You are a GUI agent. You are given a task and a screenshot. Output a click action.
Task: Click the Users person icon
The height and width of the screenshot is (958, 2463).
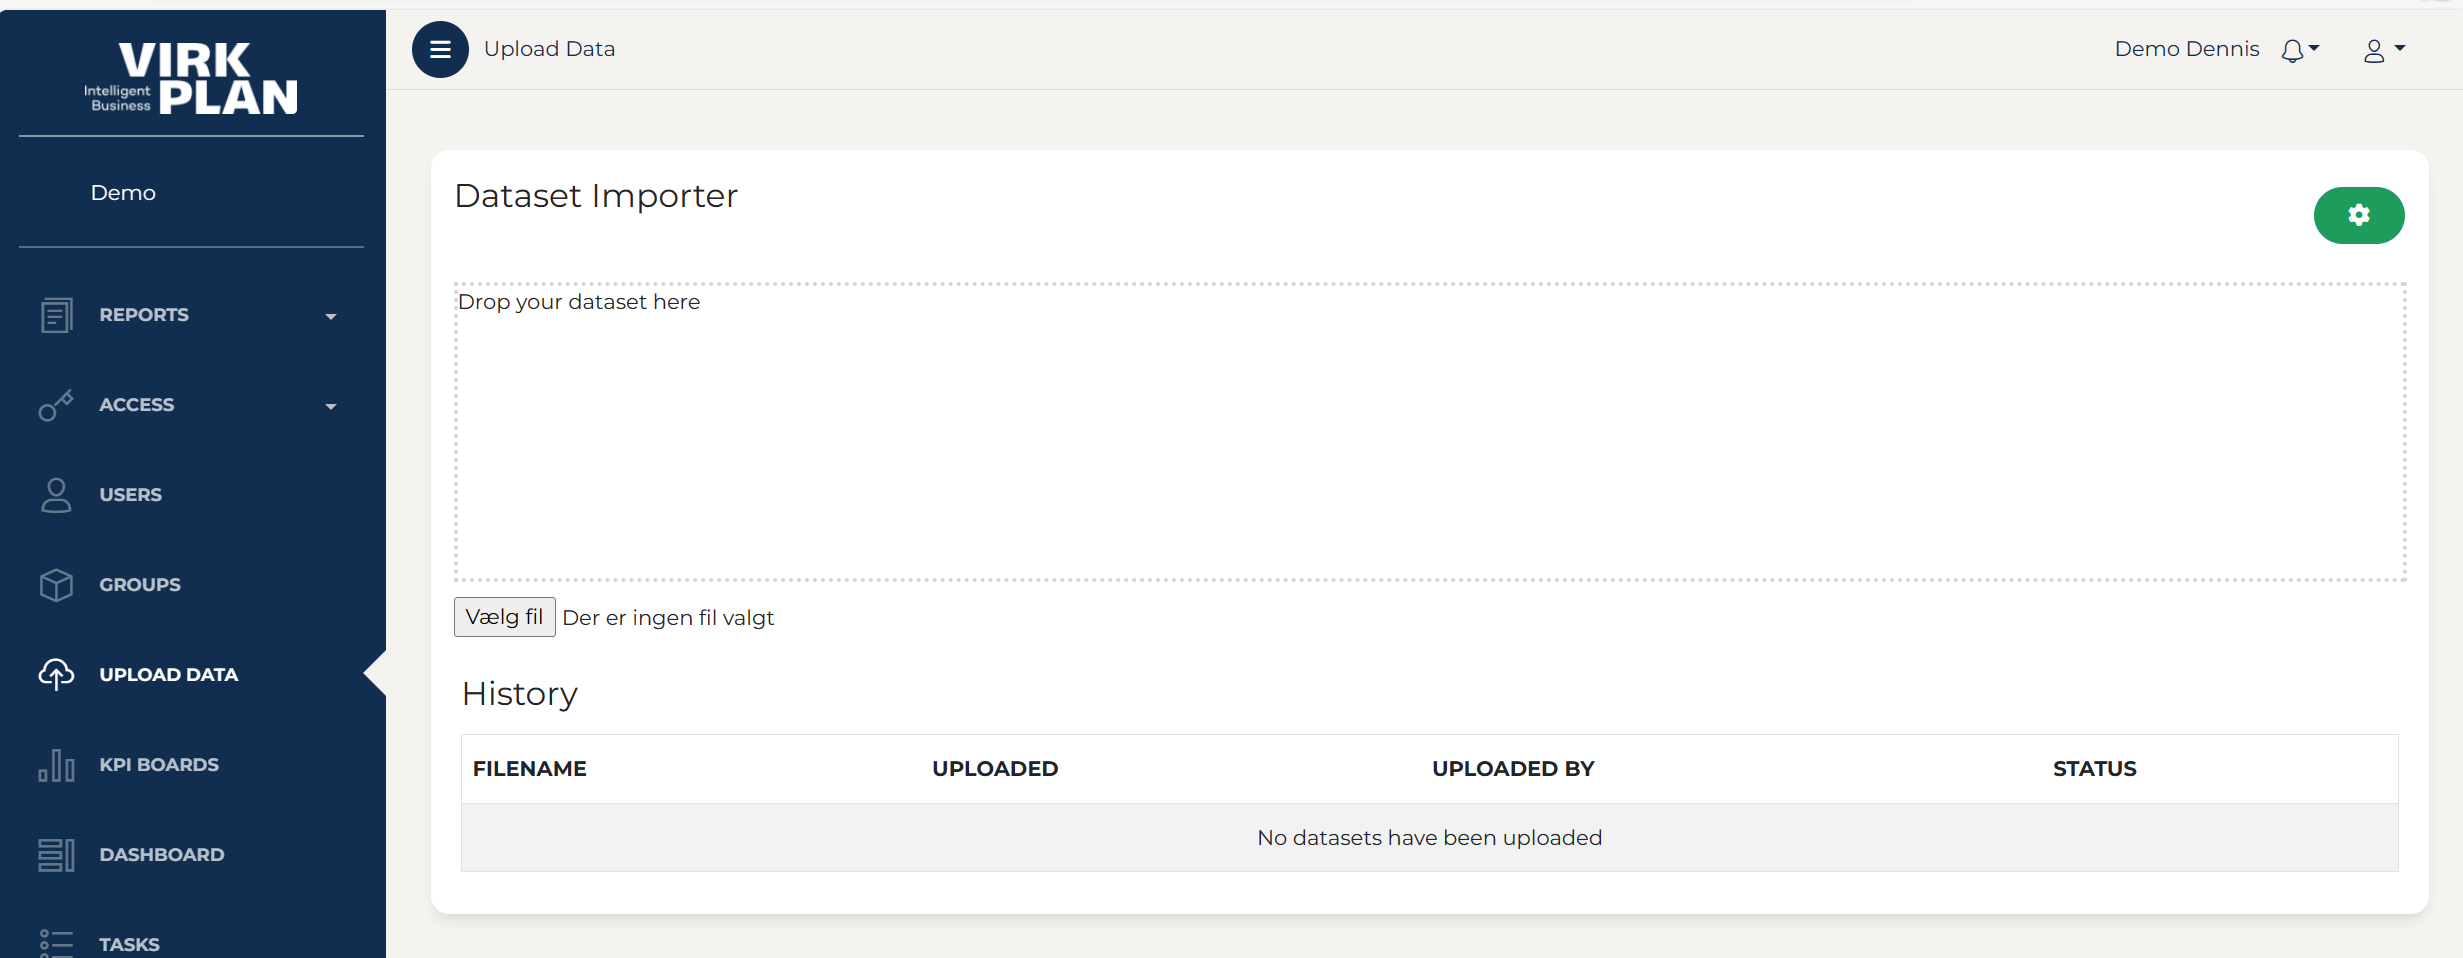click(x=56, y=495)
